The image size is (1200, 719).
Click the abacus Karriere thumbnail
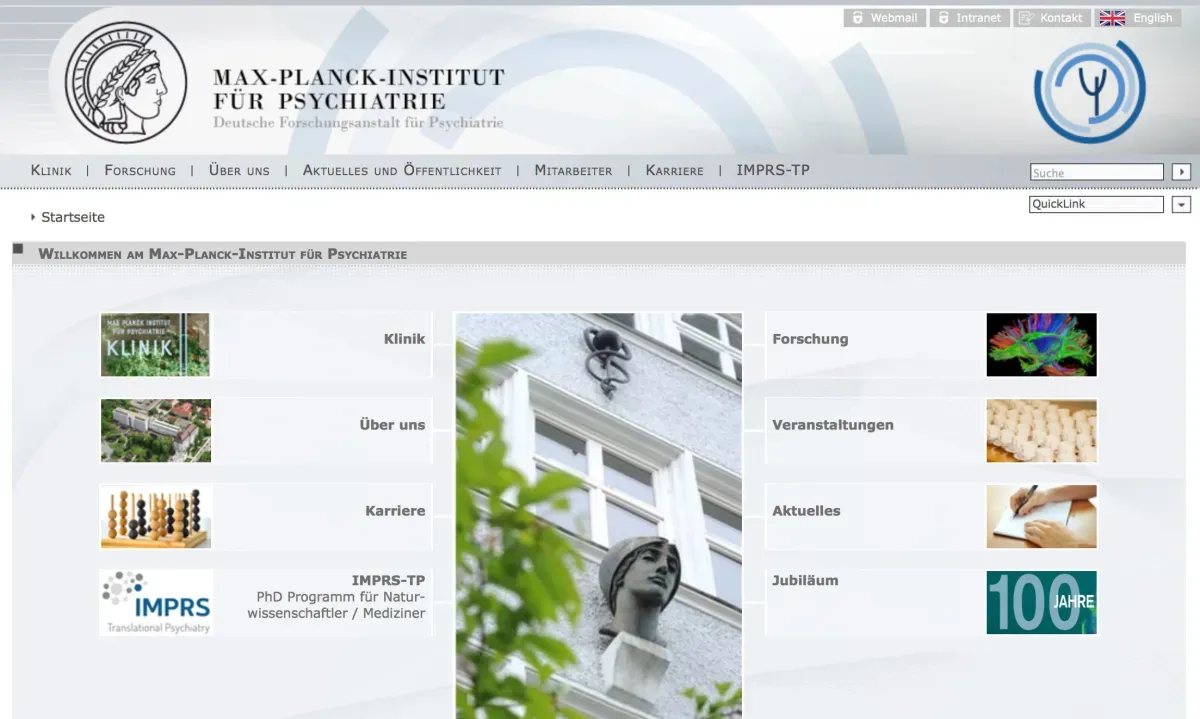click(156, 517)
